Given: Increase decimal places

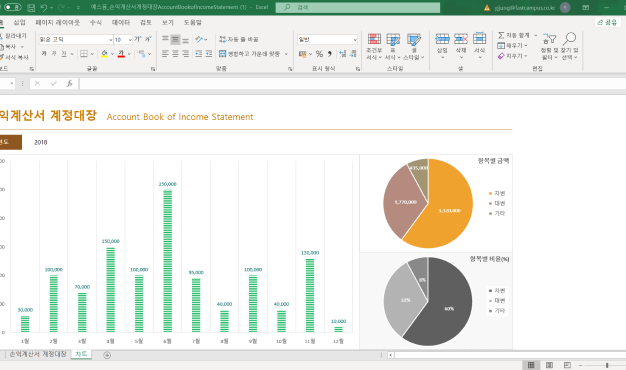Looking at the screenshot, I should 343,53.
